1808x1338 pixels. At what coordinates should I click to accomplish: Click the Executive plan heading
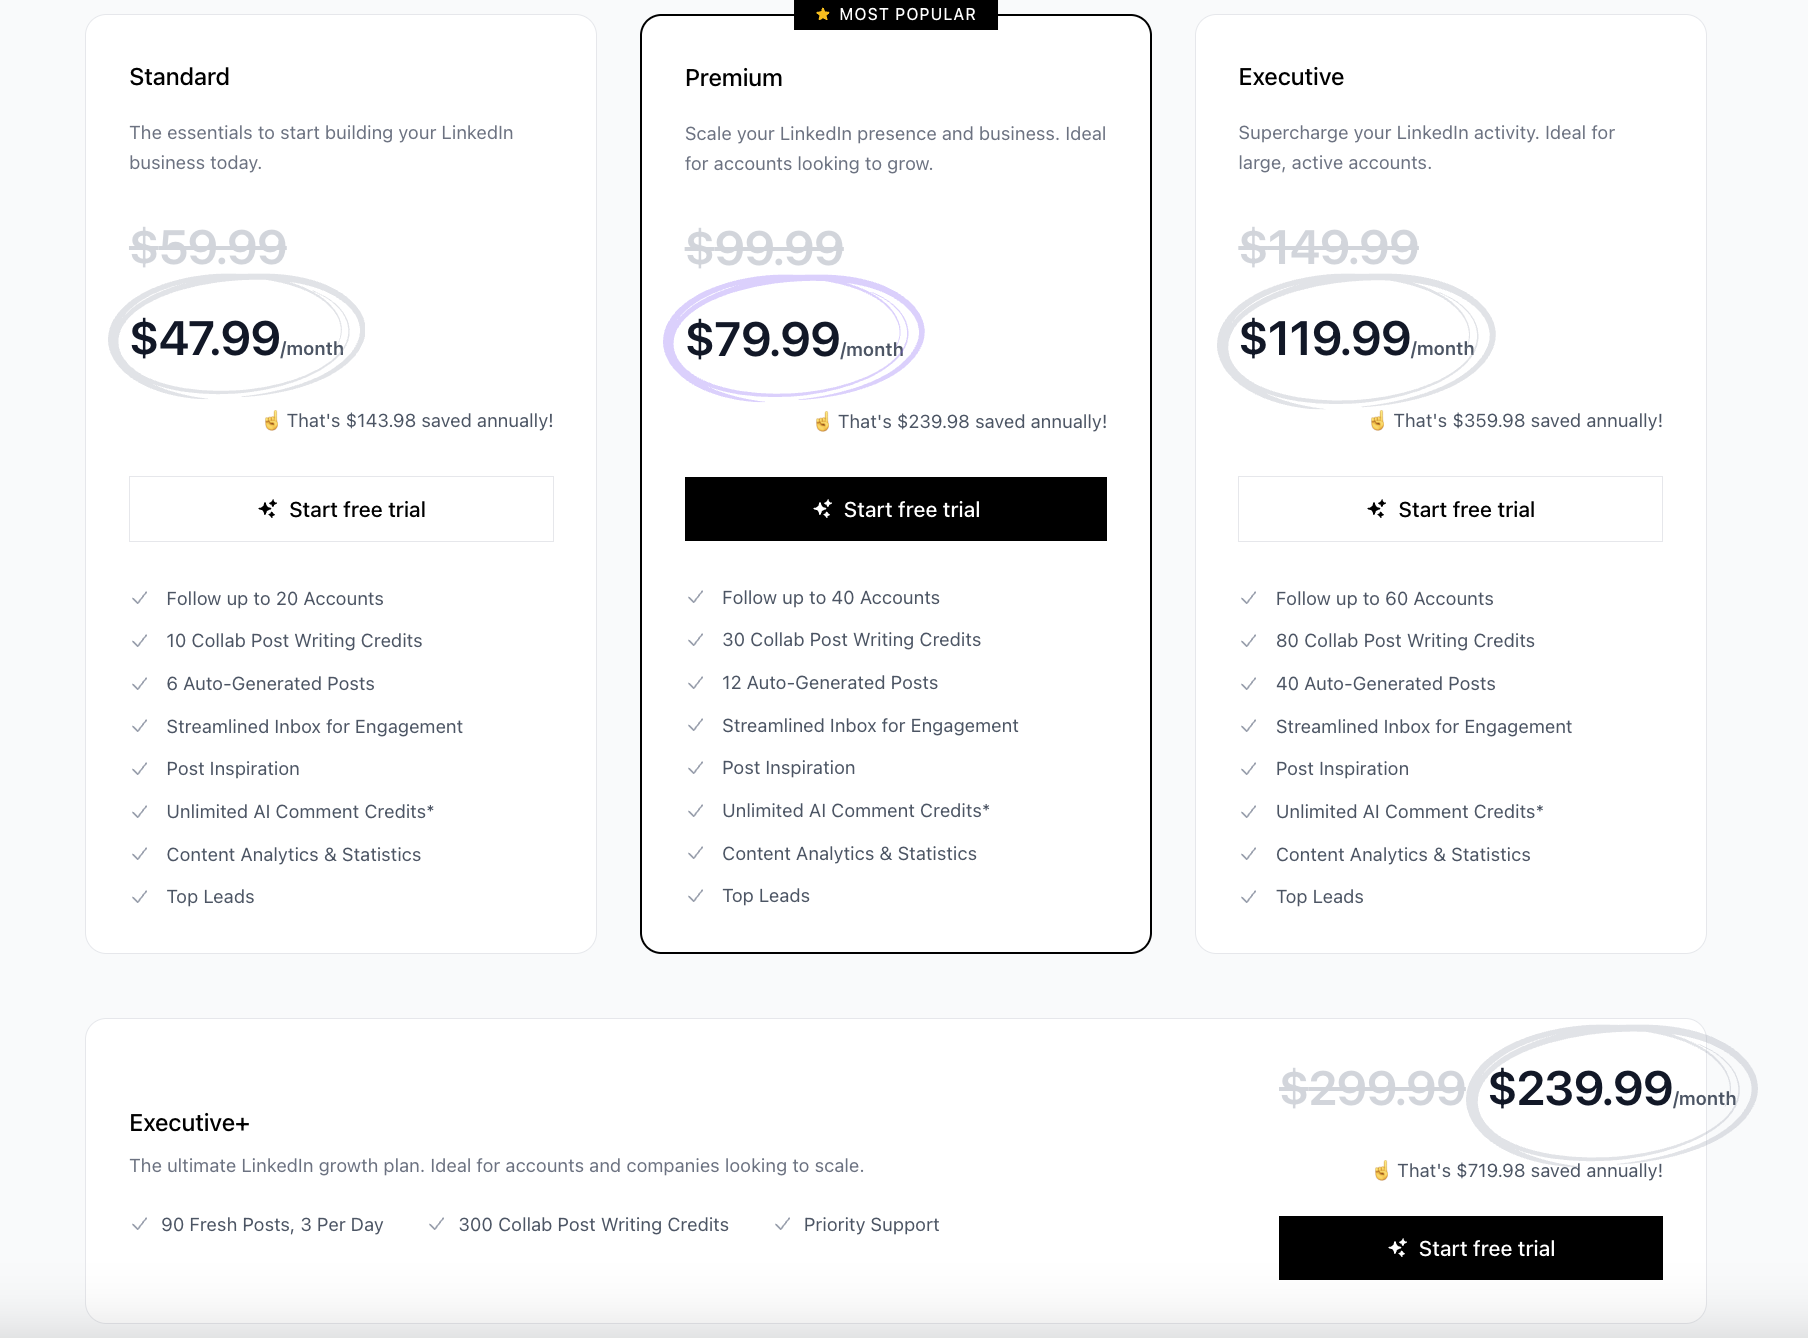tap(1291, 76)
